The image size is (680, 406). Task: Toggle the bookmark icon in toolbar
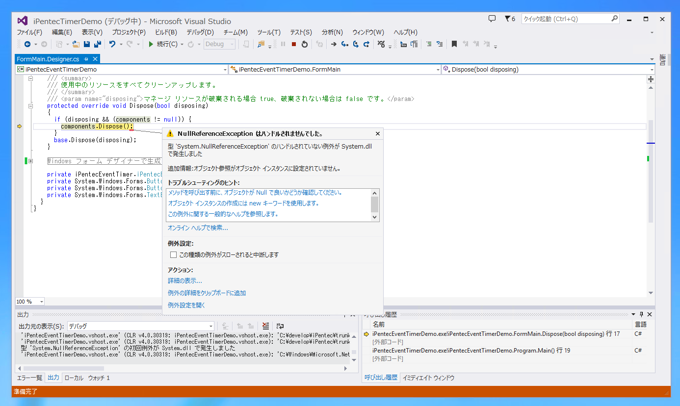tap(454, 44)
